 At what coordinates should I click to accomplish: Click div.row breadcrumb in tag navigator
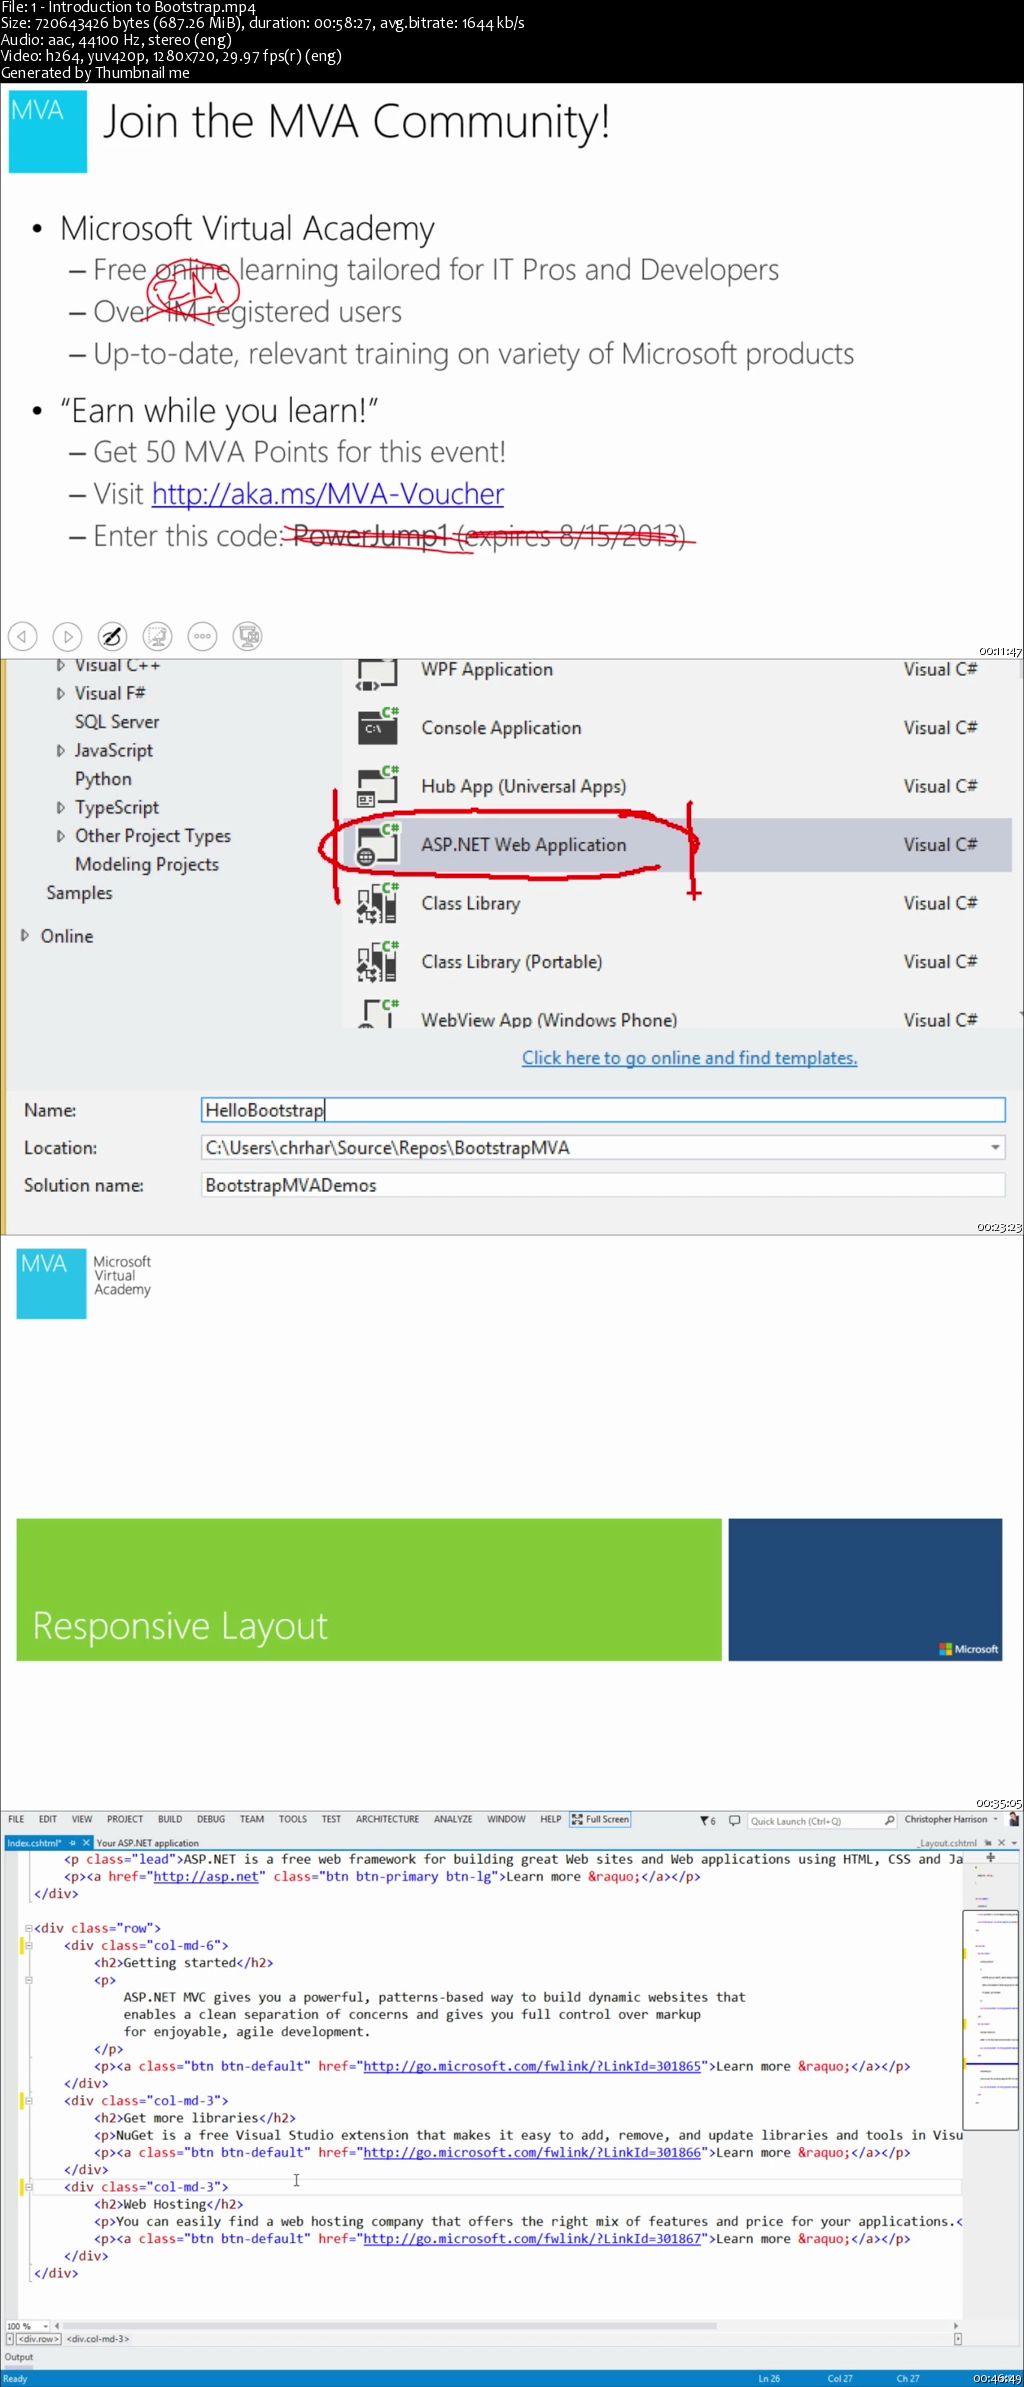pos(39,2339)
